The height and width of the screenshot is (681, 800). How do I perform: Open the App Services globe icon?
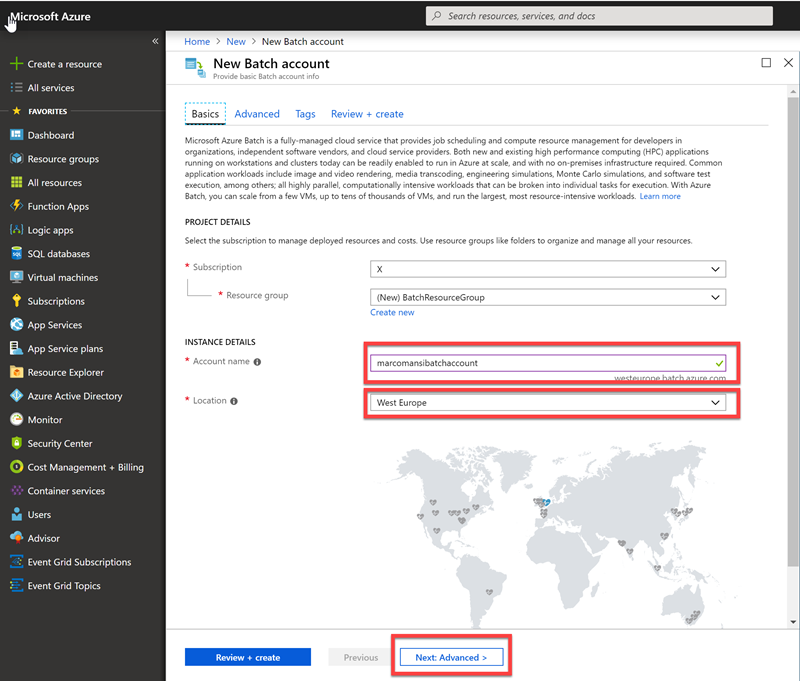pos(16,324)
